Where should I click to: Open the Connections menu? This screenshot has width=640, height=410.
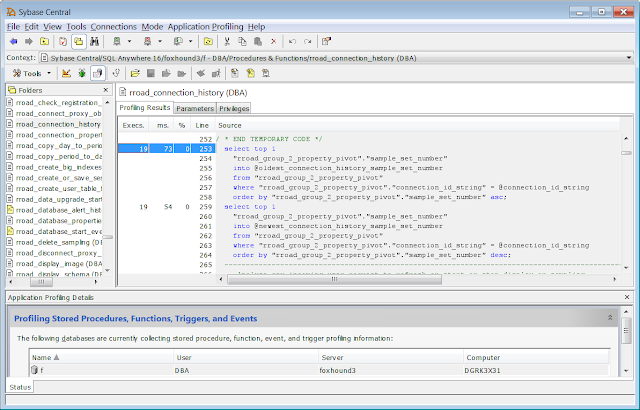tap(113, 27)
